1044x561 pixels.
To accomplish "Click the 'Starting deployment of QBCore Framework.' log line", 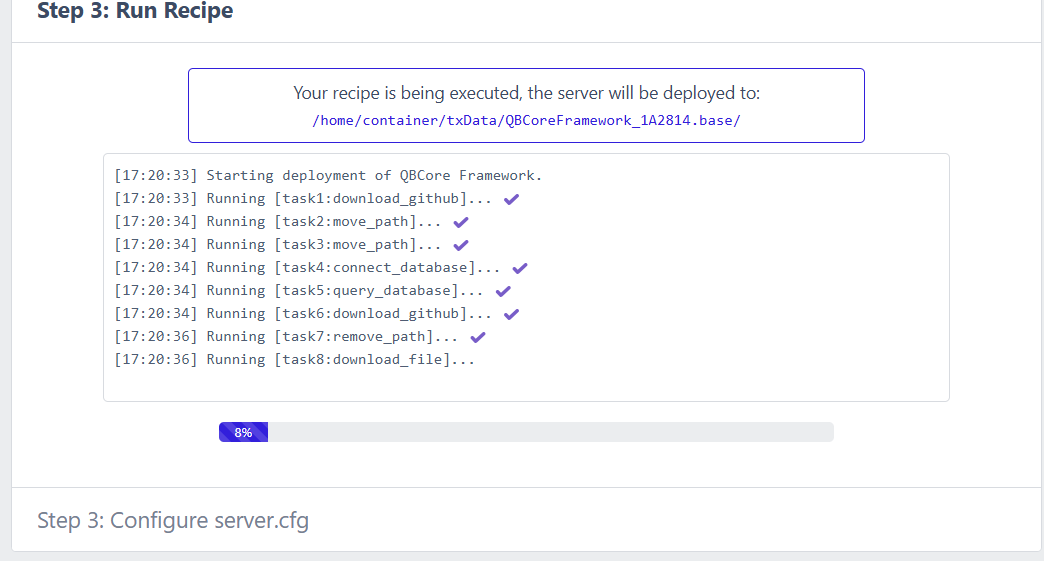I will 328,176.
